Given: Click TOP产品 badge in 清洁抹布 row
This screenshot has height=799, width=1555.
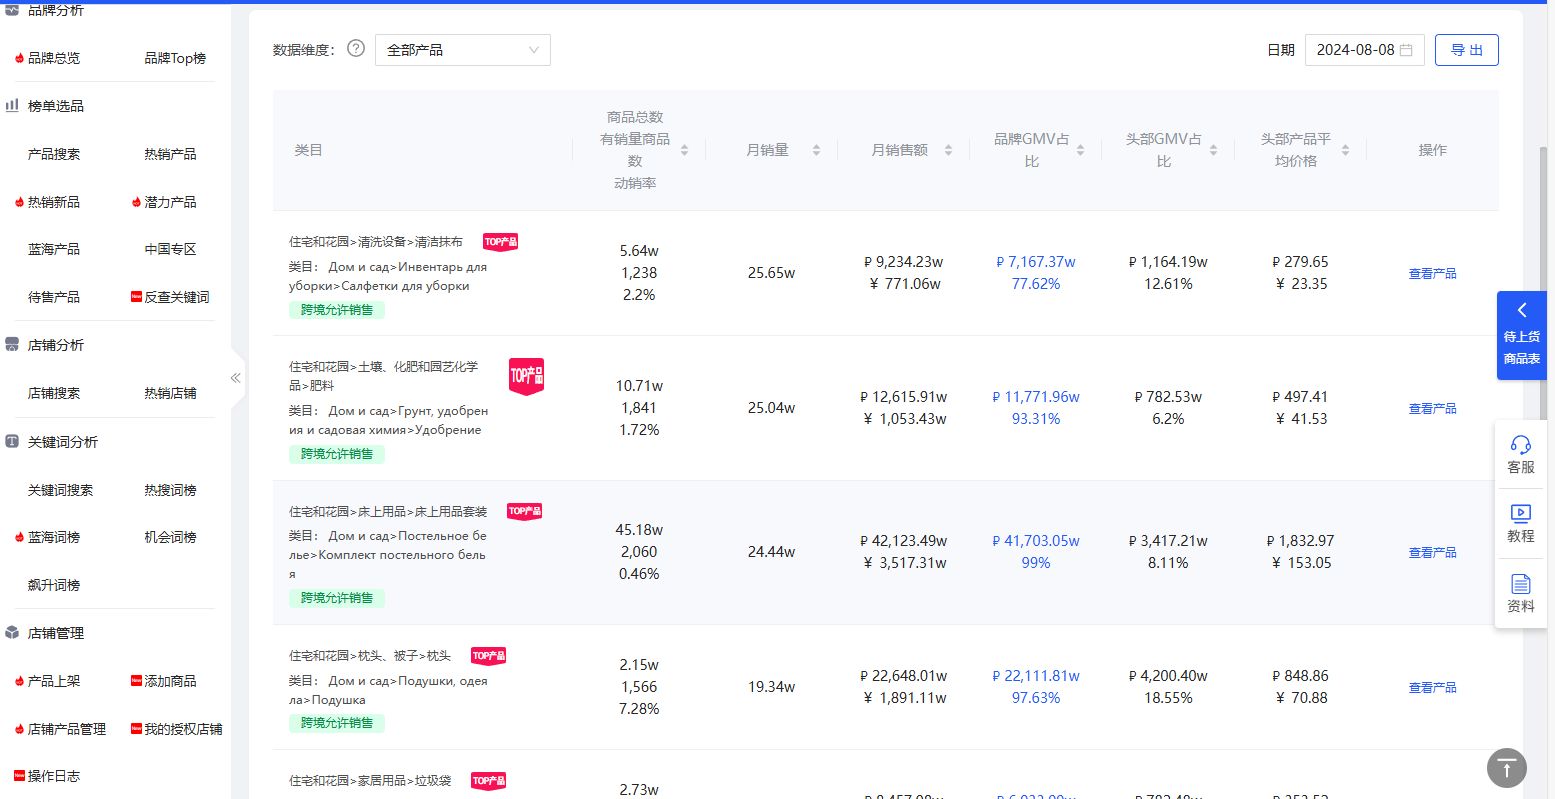Looking at the screenshot, I should (500, 242).
